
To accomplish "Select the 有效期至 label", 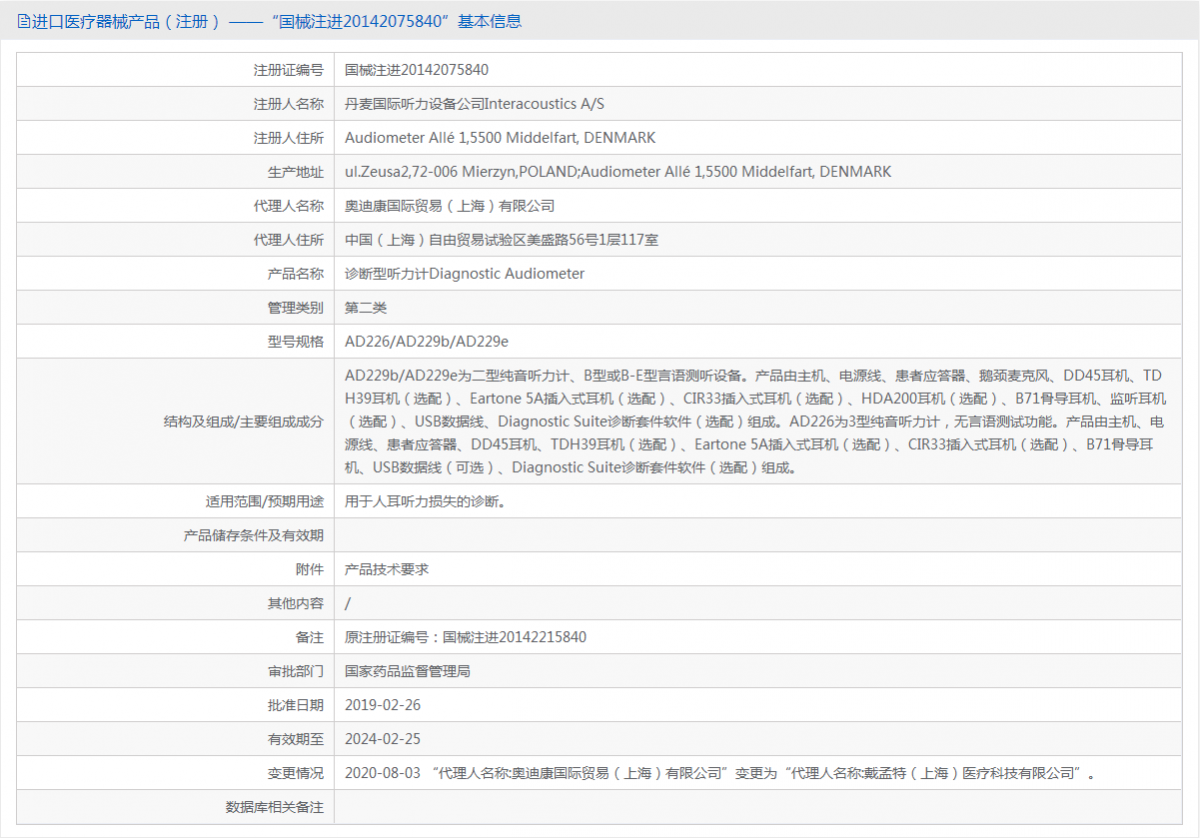I will 296,740.
